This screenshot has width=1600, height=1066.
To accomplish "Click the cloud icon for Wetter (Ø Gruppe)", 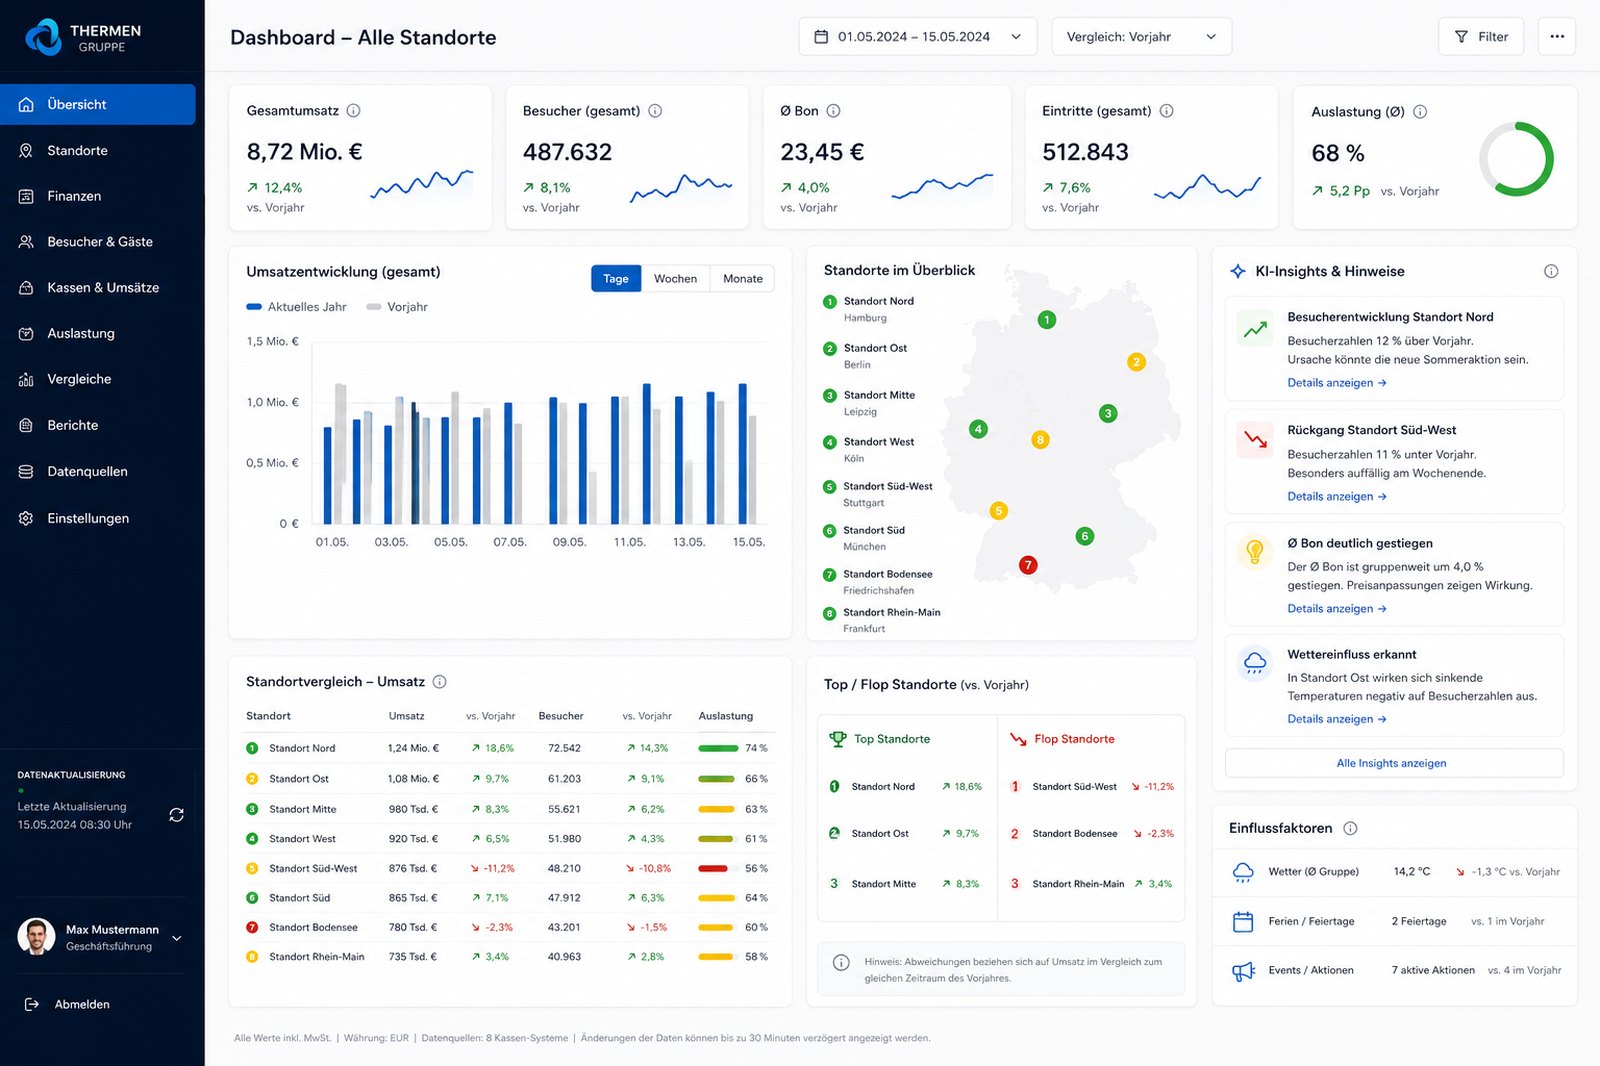I will [1243, 872].
